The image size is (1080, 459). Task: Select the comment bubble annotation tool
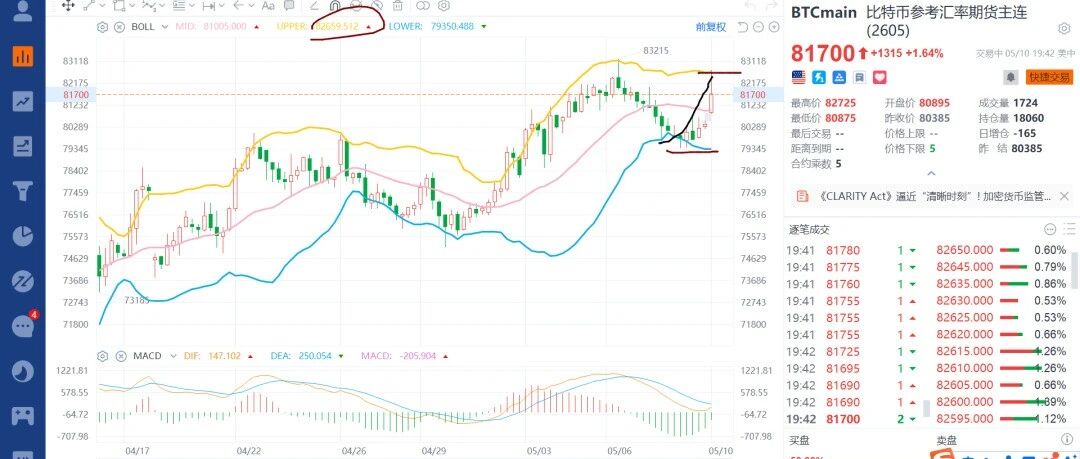click(x=289, y=6)
